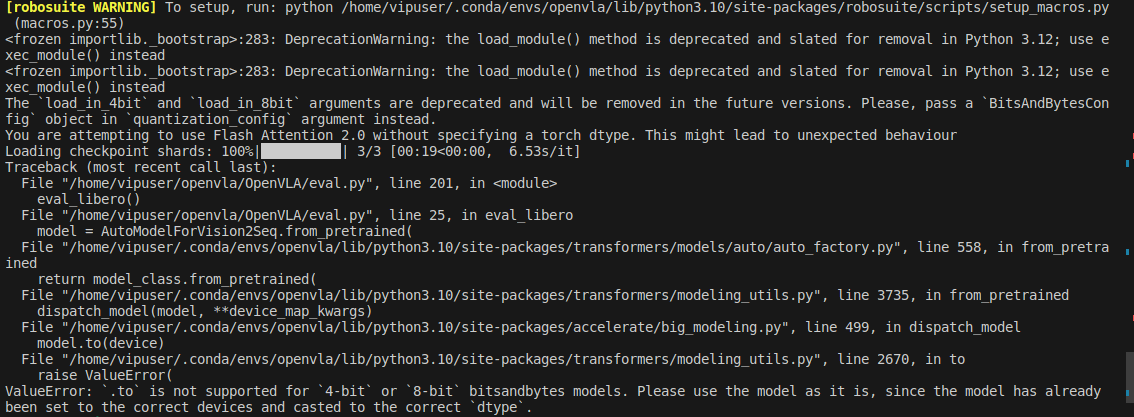Click the ValueError message at the bottom
This screenshot has height=417, width=1134.
[x=550, y=391]
